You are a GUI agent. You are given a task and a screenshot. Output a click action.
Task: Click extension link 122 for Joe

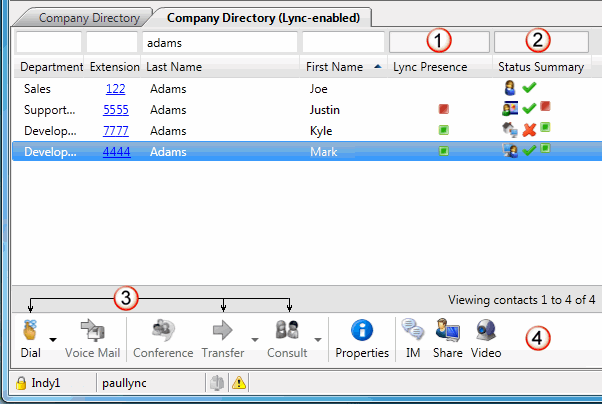(x=116, y=88)
